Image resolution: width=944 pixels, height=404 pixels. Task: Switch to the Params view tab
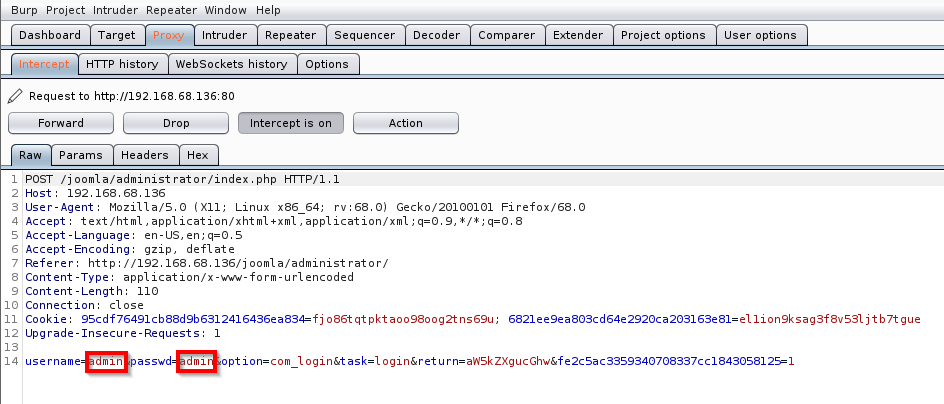tap(81, 155)
